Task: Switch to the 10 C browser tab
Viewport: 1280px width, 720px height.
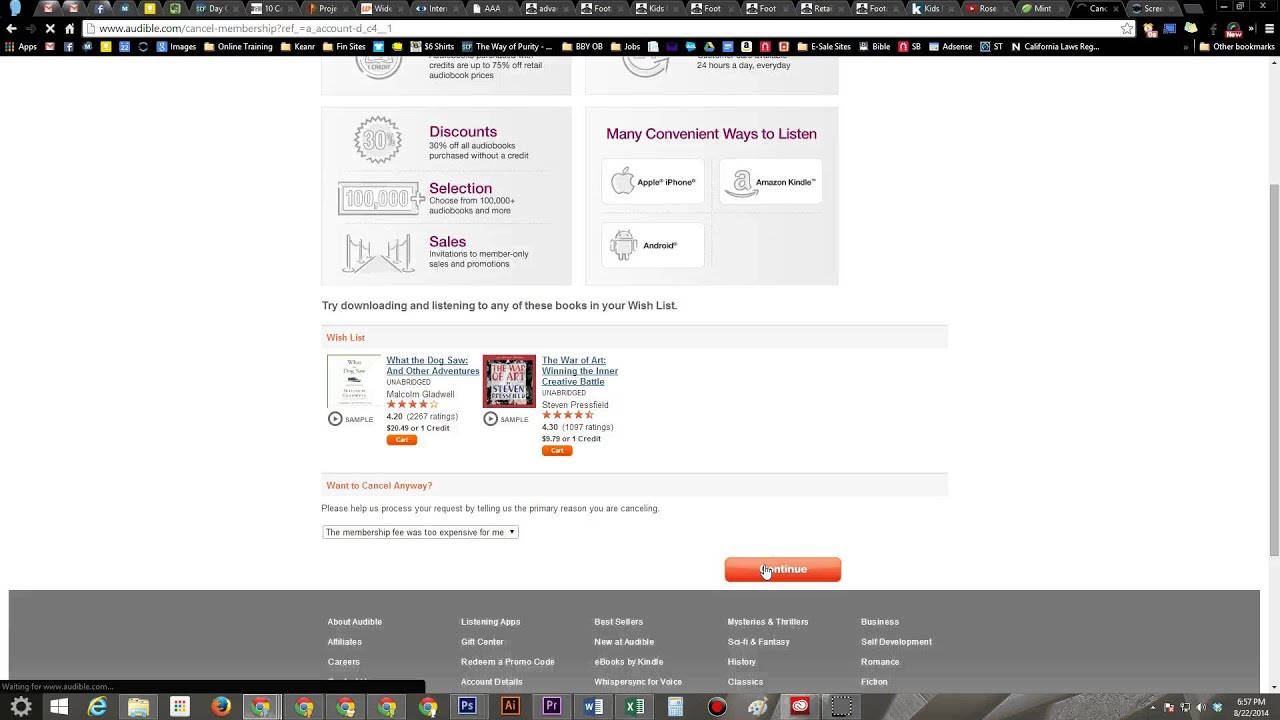Action: pos(272,8)
